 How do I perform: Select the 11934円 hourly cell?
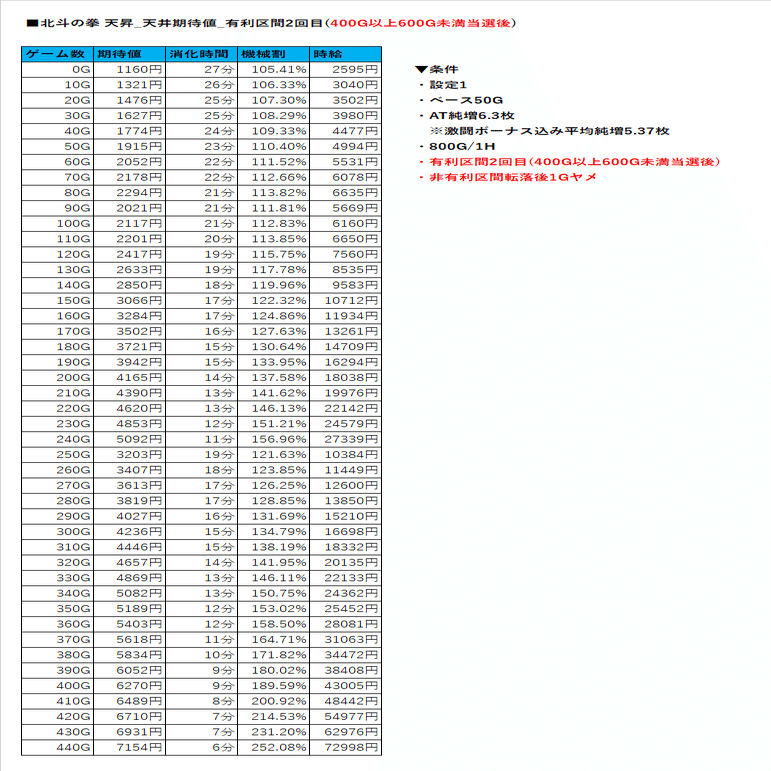pyautogui.click(x=345, y=316)
